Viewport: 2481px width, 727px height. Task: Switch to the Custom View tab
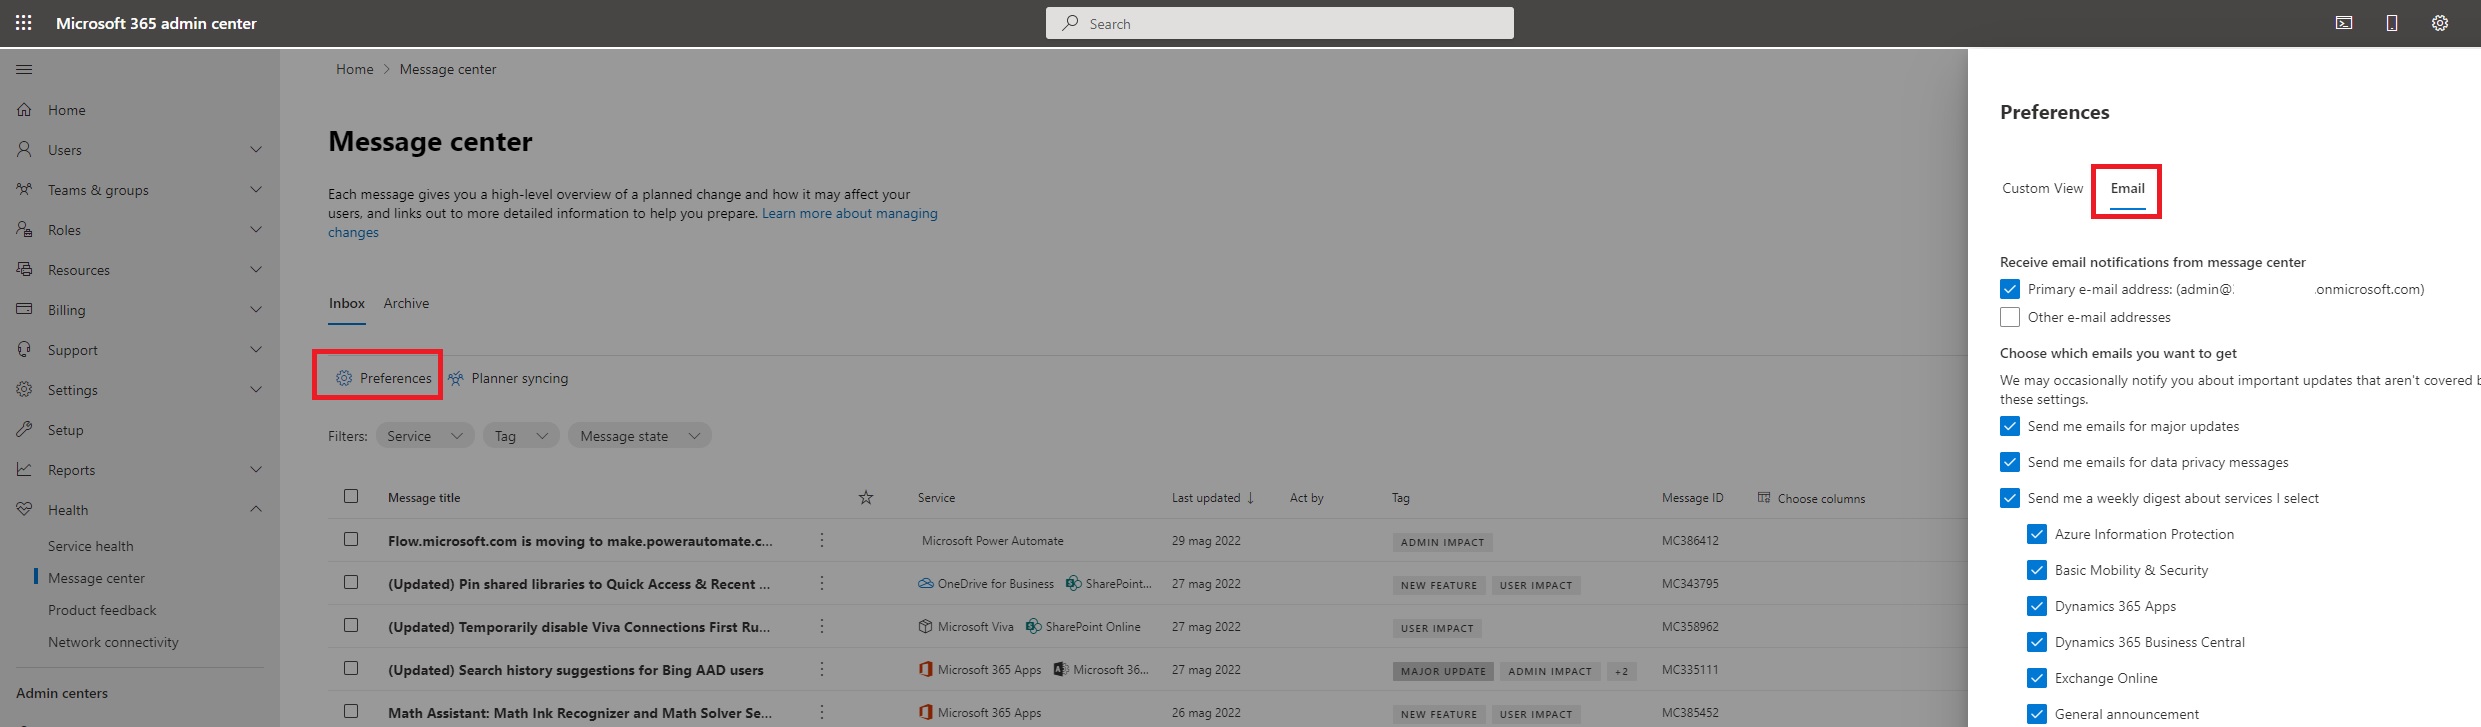[x=2042, y=188]
